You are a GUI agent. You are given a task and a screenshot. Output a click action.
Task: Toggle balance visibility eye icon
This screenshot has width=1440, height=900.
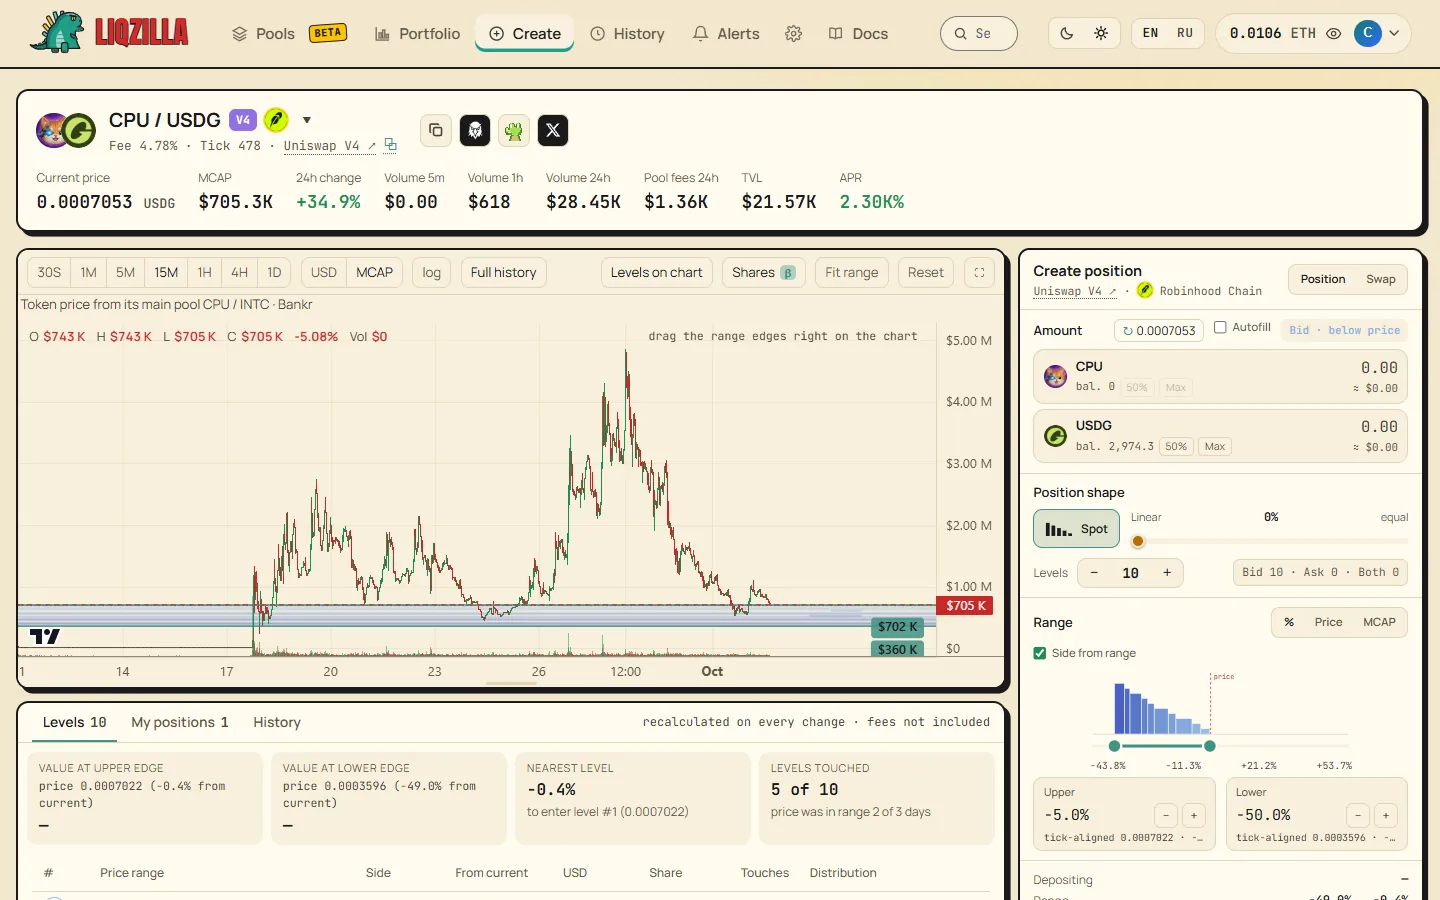pyautogui.click(x=1334, y=34)
